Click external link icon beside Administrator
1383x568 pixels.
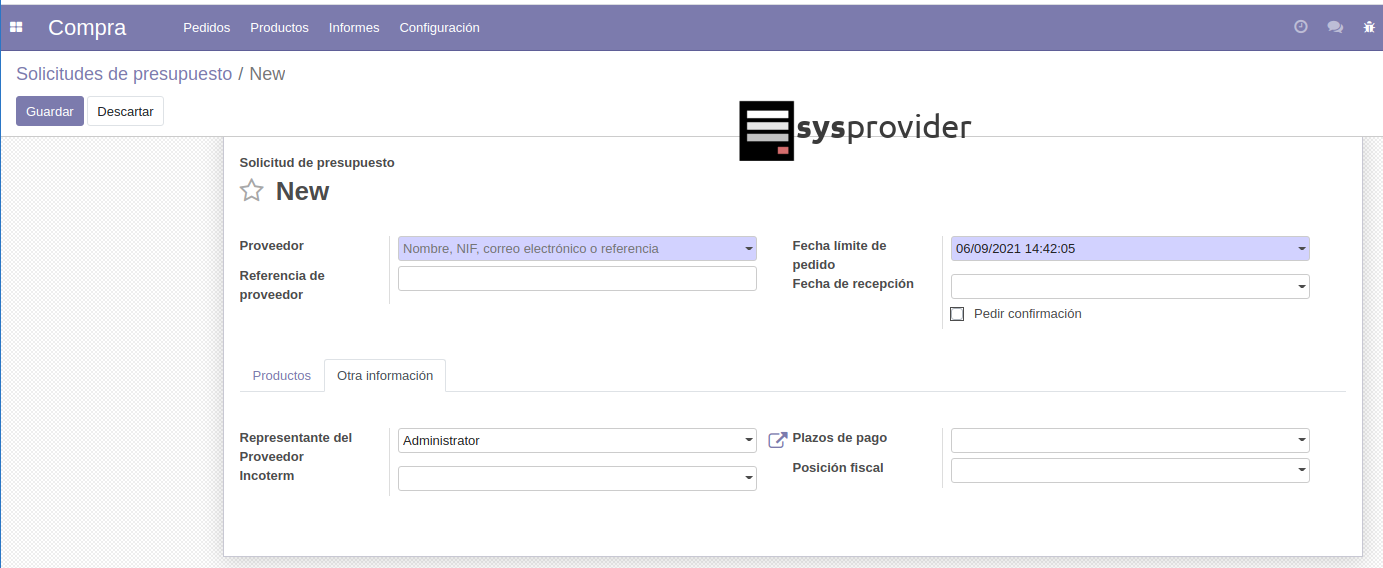click(x=777, y=440)
